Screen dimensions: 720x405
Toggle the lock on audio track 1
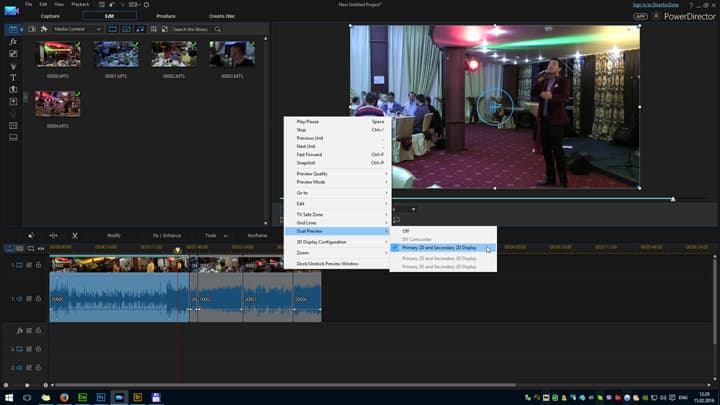pos(38,299)
